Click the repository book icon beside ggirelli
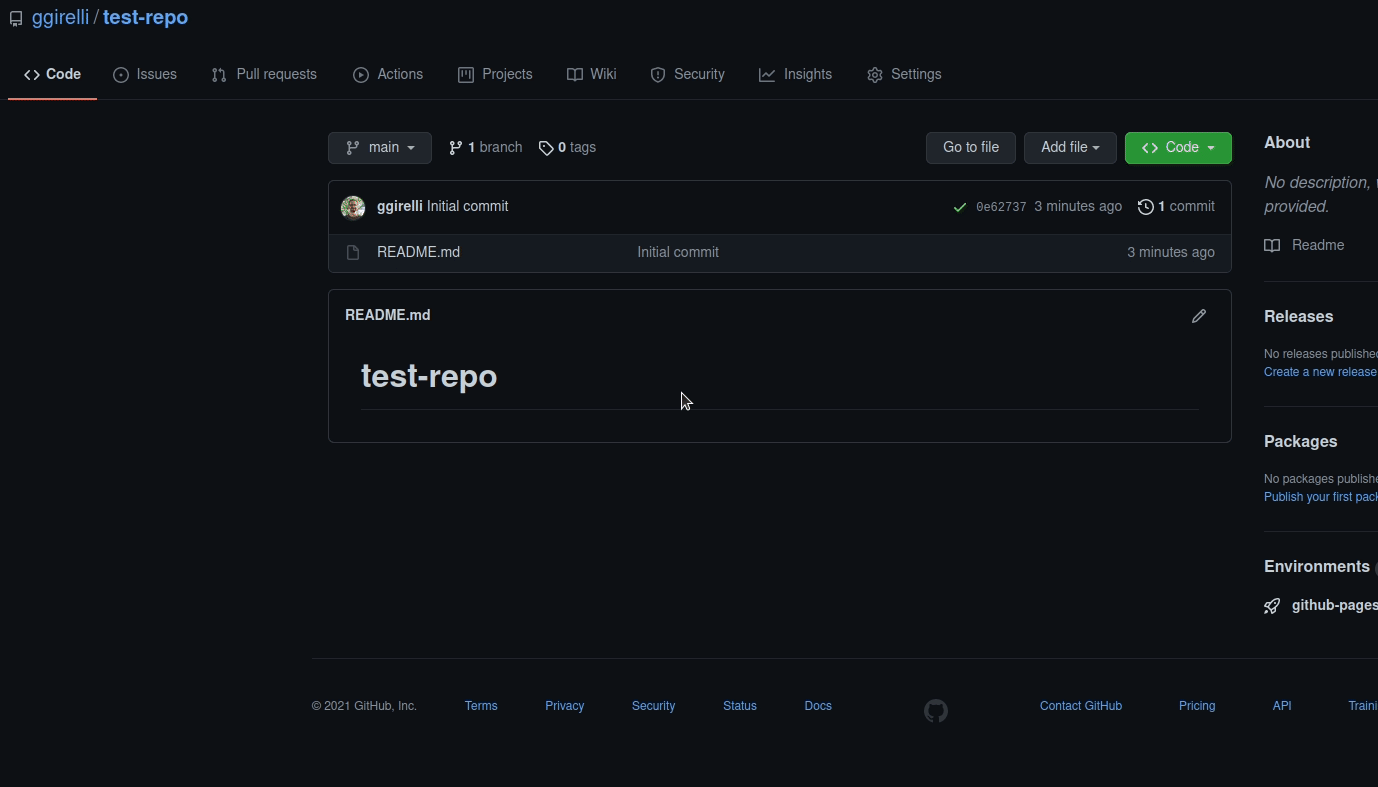Screen dimensions: 1378x787 click(16, 19)
